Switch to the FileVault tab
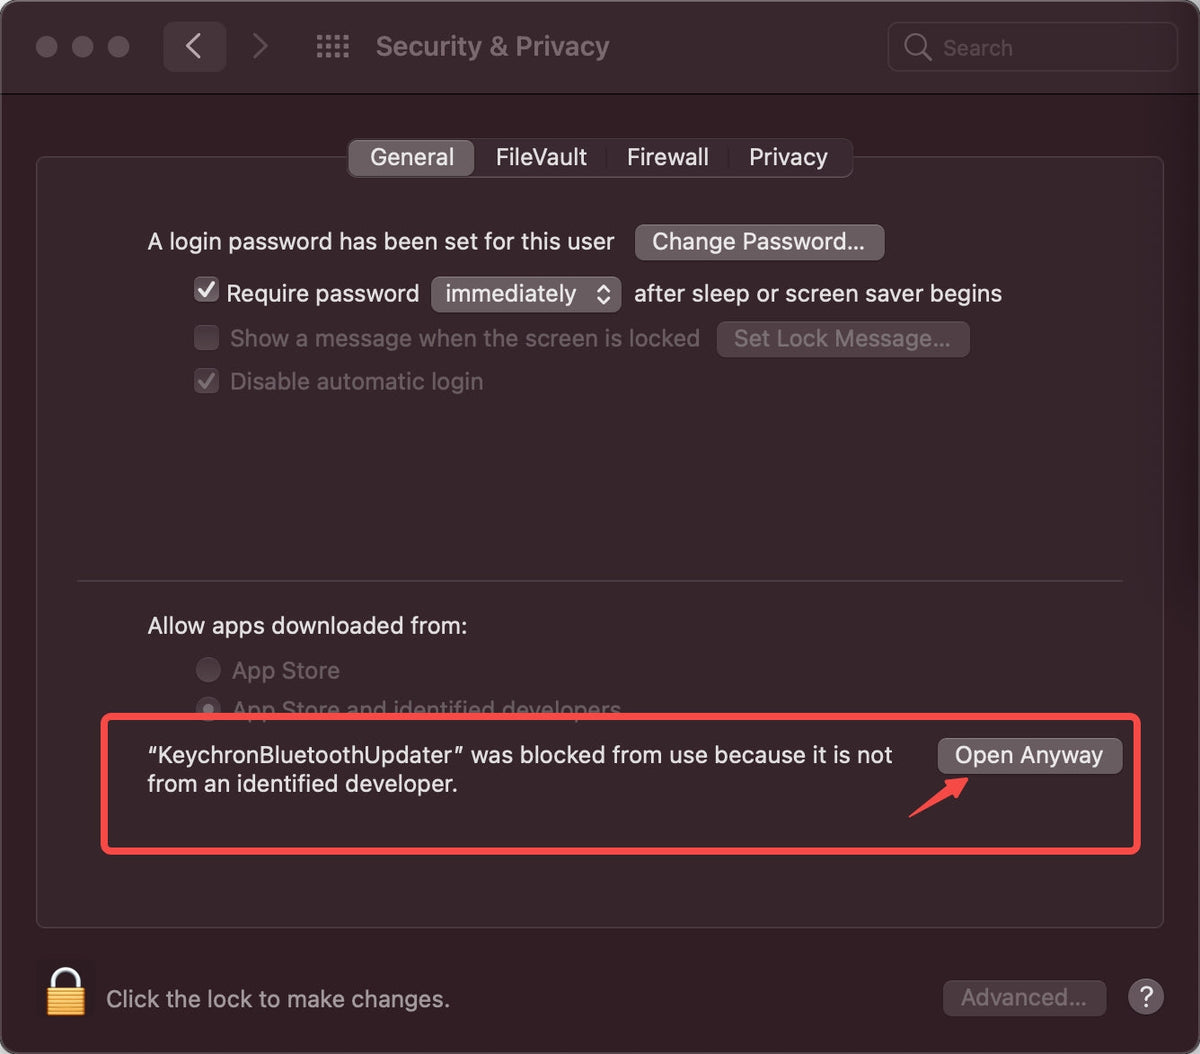1200x1054 pixels. pyautogui.click(x=541, y=157)
